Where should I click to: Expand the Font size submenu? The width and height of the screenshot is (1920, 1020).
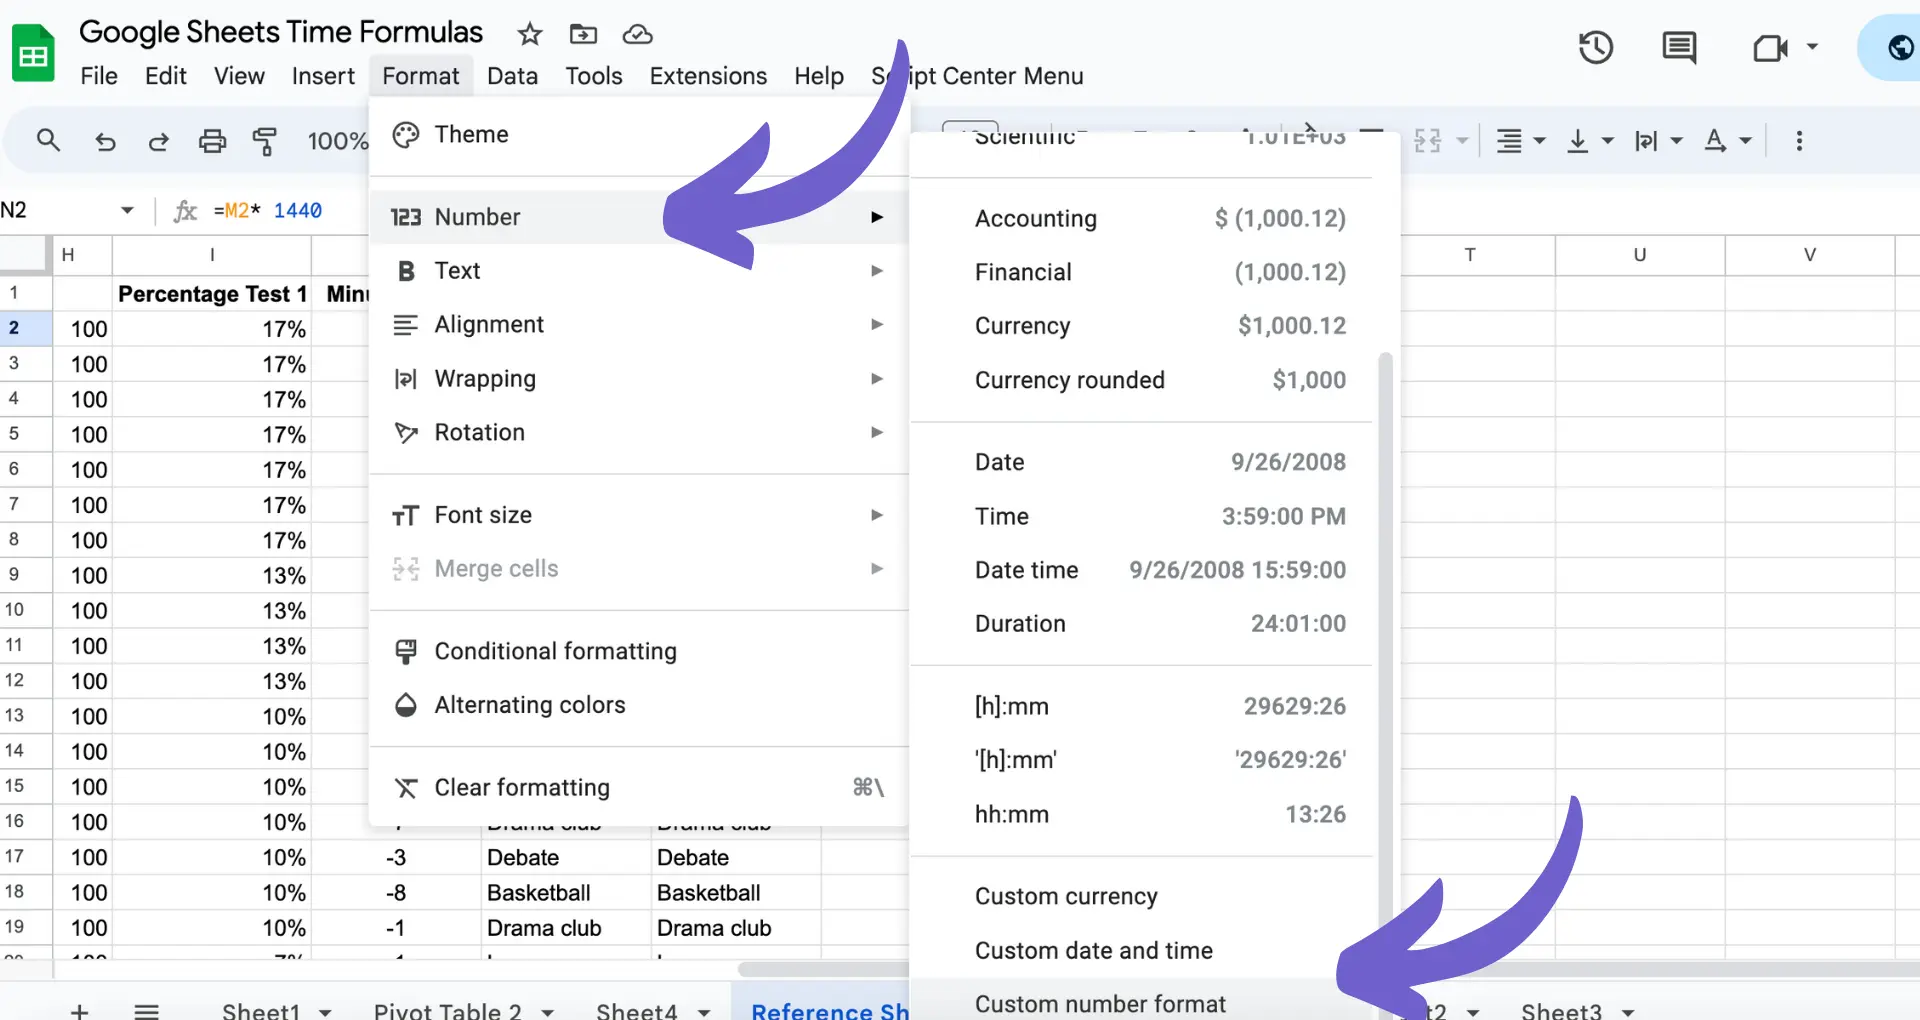[x=638, y=515]
